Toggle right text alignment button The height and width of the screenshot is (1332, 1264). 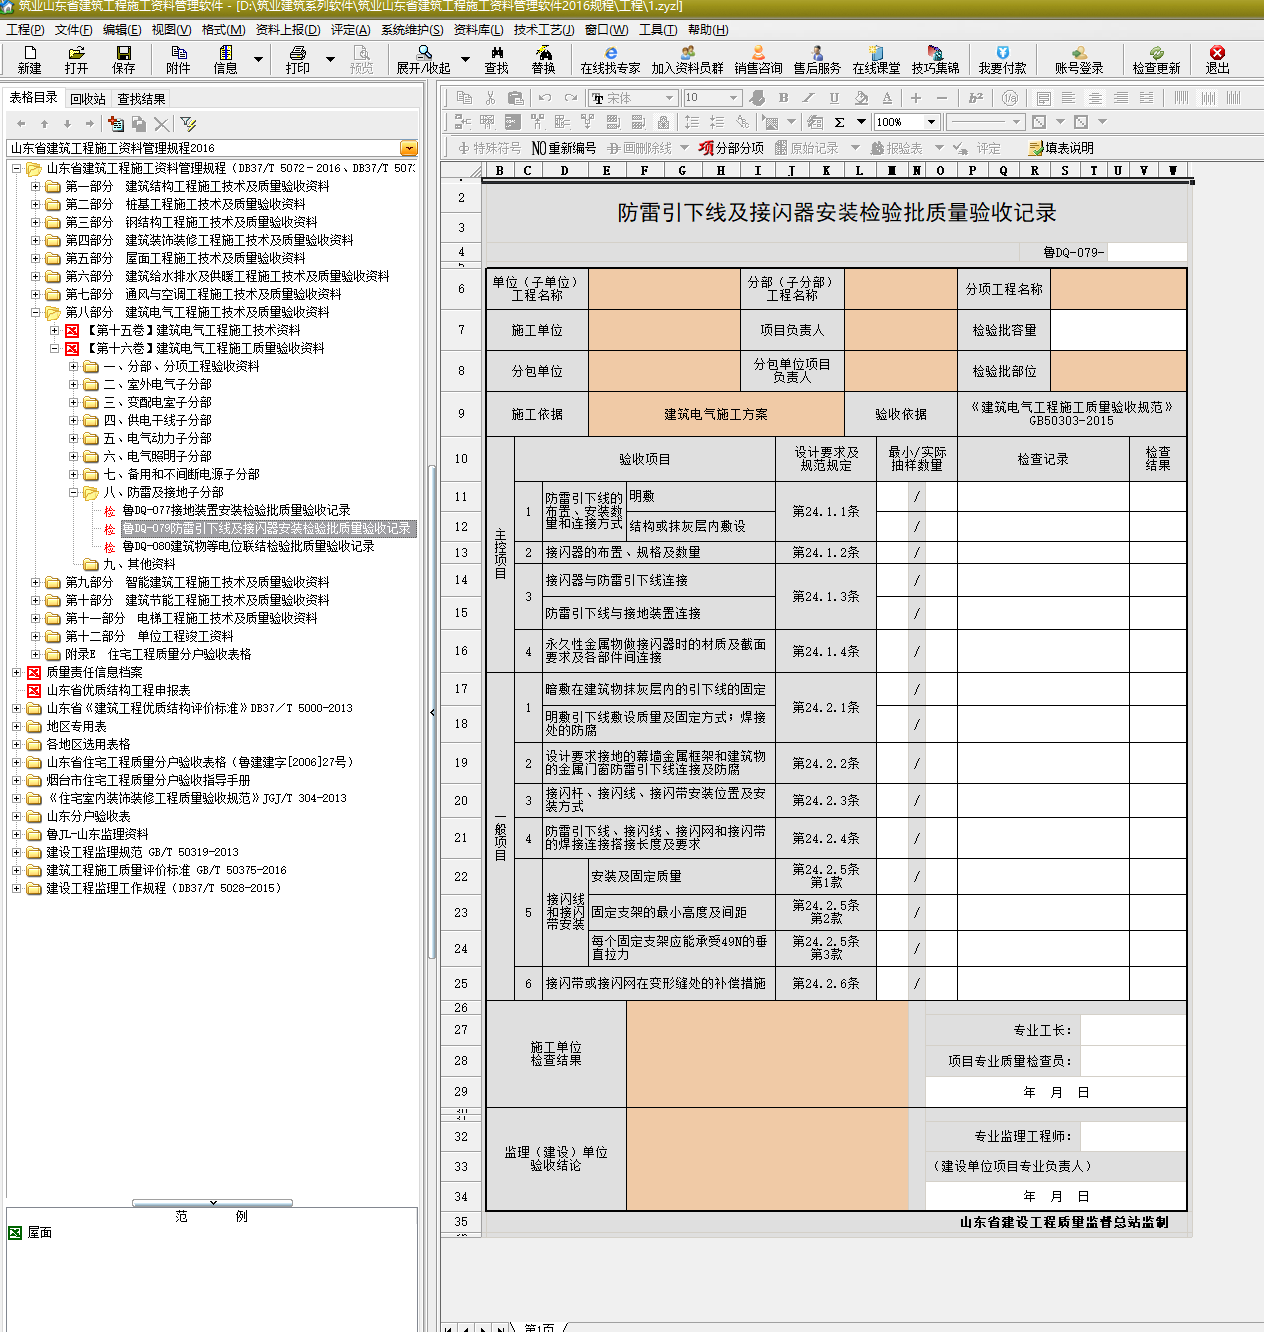pyautogui.click(x=1121, y=97)
